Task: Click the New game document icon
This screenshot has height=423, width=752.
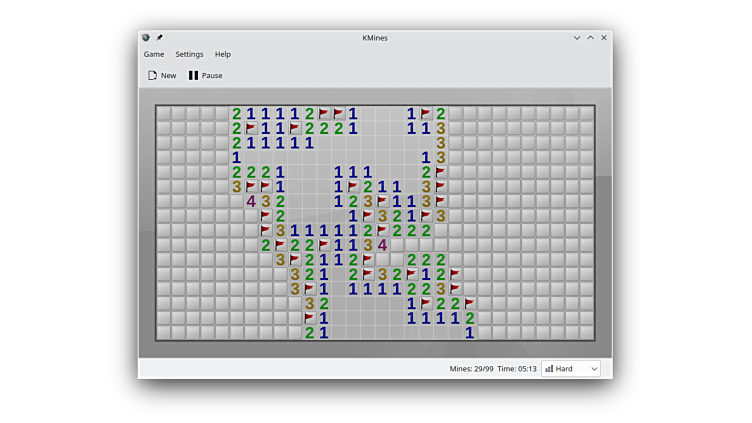Action: pos(153,75)
